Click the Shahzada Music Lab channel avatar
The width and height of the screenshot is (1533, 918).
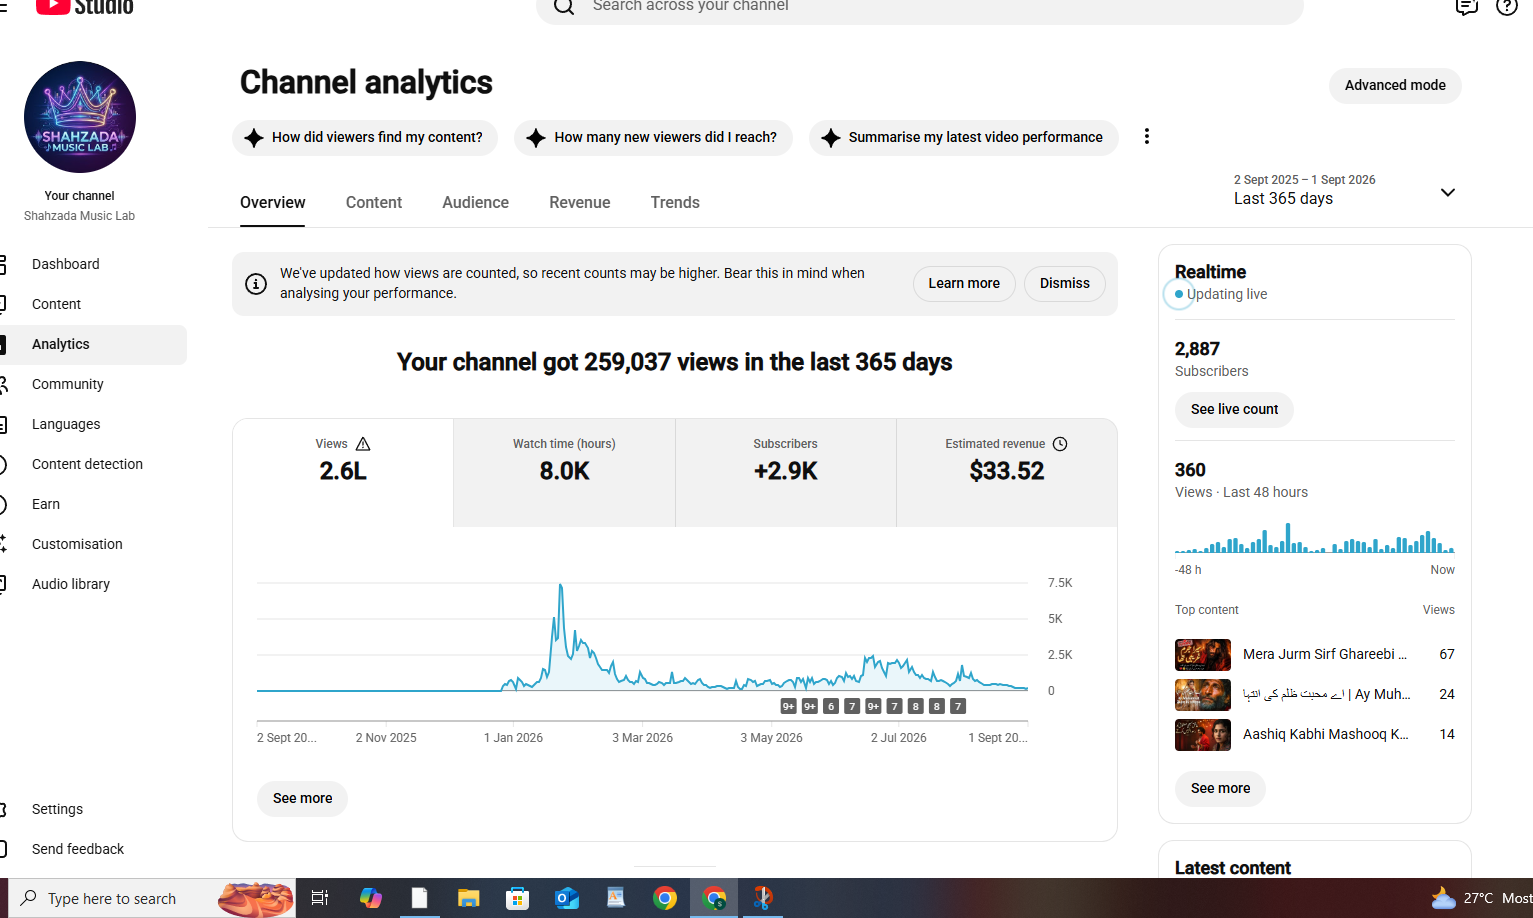(80, 117)
